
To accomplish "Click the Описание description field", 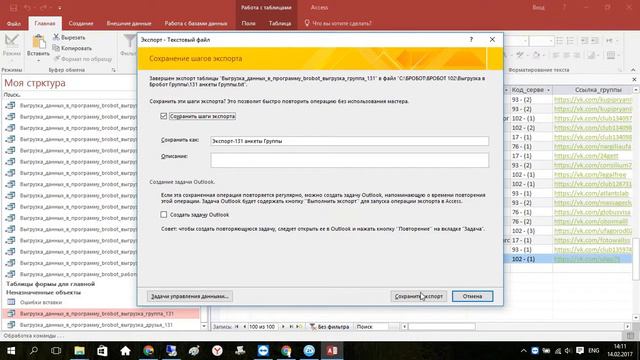I will [349, 160].
